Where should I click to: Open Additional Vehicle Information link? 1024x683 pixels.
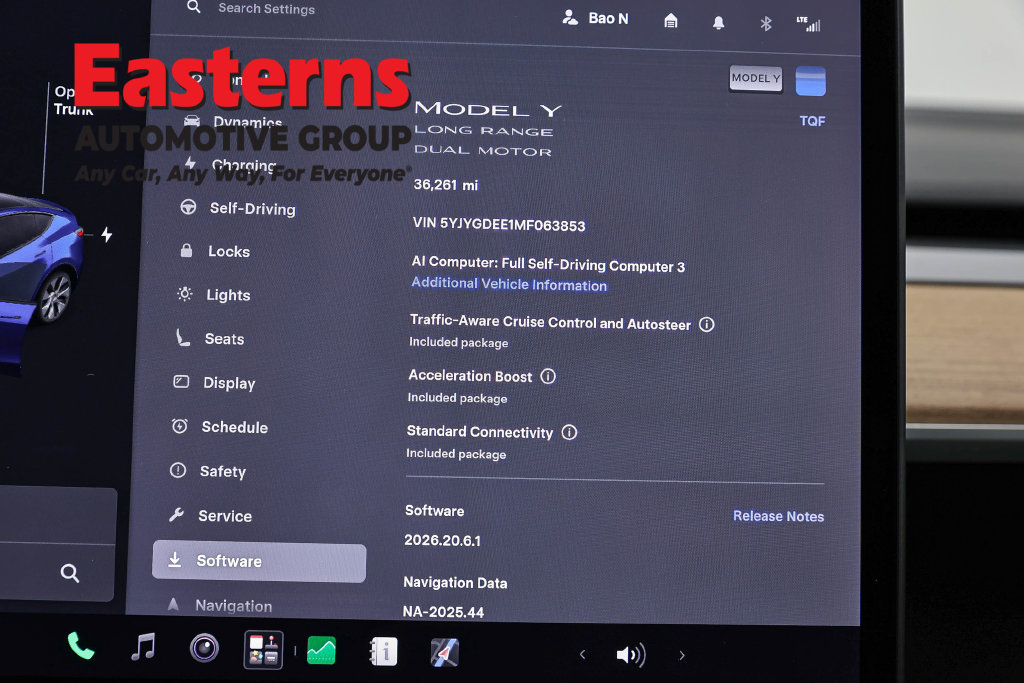coord(509,284)
